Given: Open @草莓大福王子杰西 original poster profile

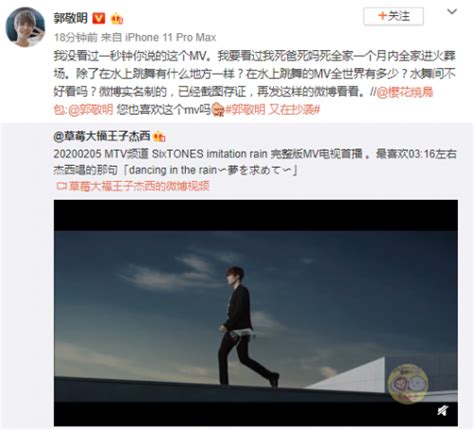Looking at the screenshot, I should pos(102,136).
